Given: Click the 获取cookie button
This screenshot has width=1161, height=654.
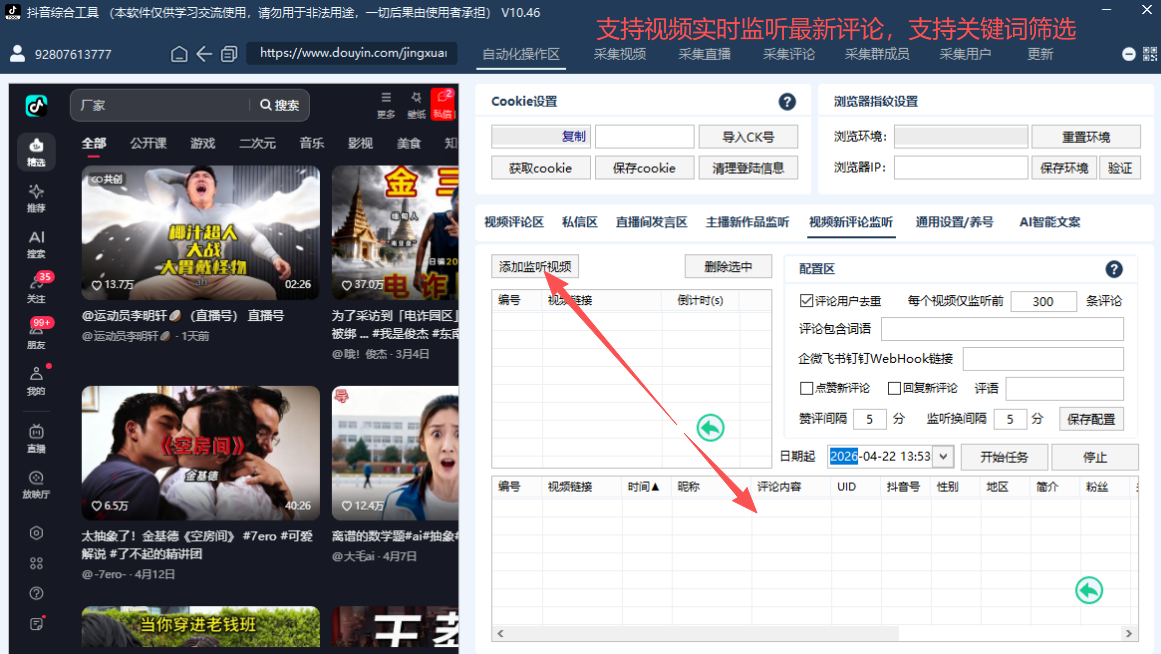Looking at the screenshot, I should 541,168.
